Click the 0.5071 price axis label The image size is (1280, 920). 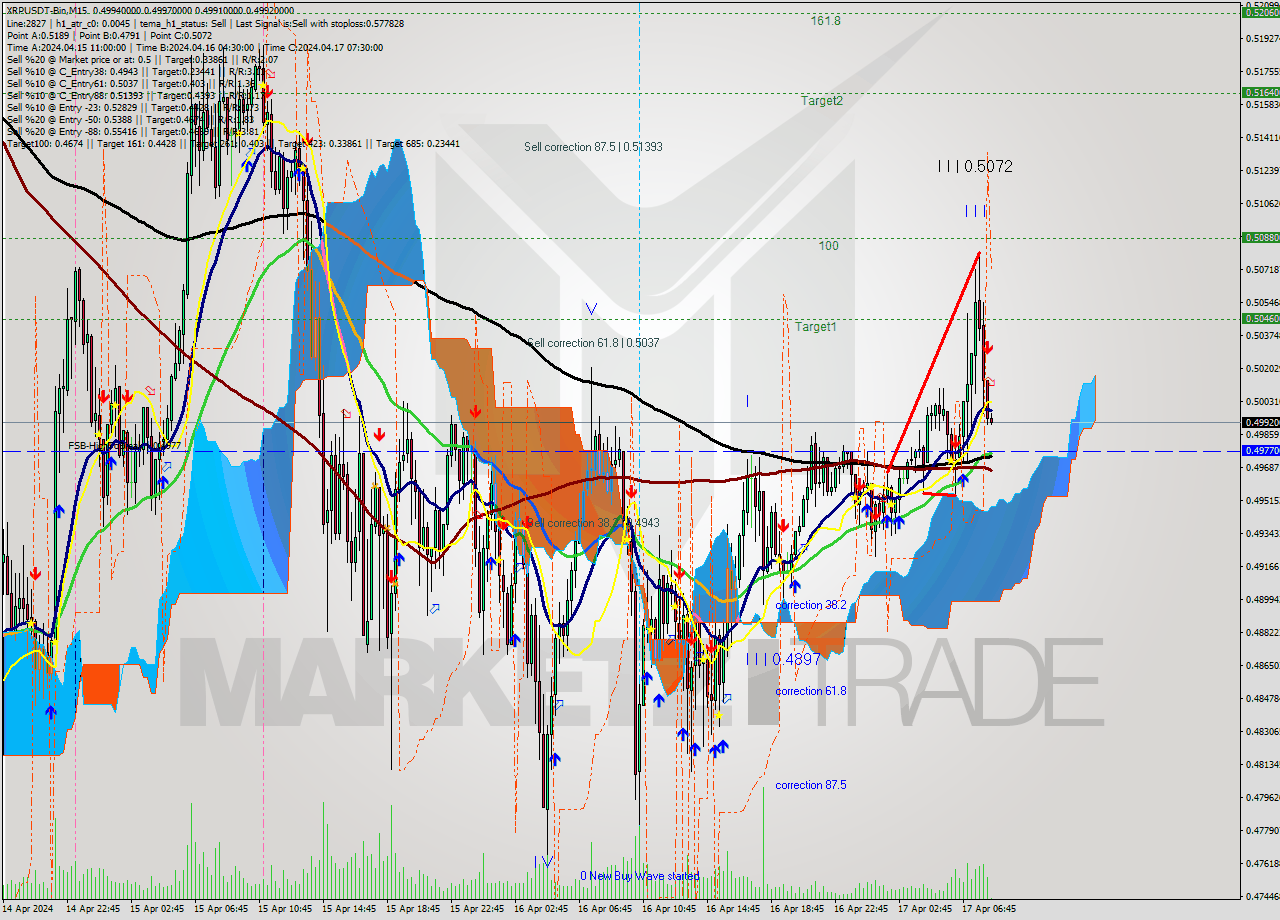pos(1262,270)
